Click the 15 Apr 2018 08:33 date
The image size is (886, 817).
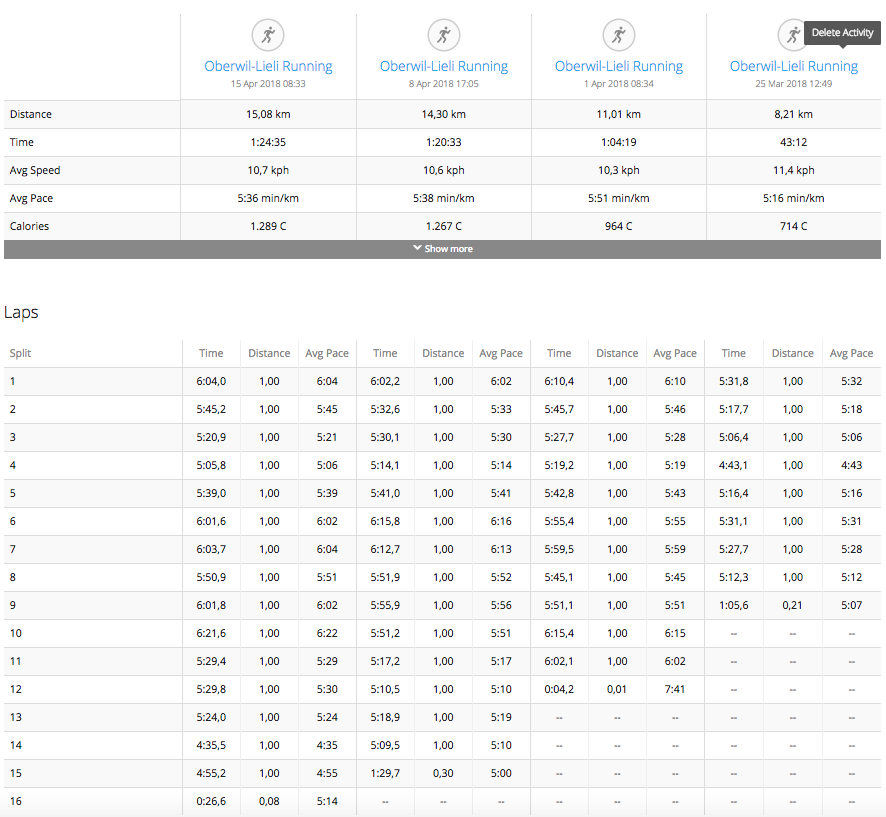click(x=268, y=84)
